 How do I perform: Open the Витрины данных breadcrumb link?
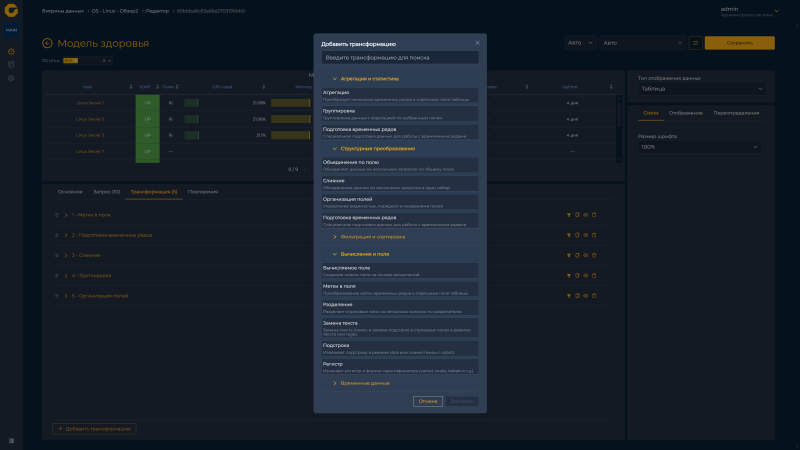click(x=63, y=11)
